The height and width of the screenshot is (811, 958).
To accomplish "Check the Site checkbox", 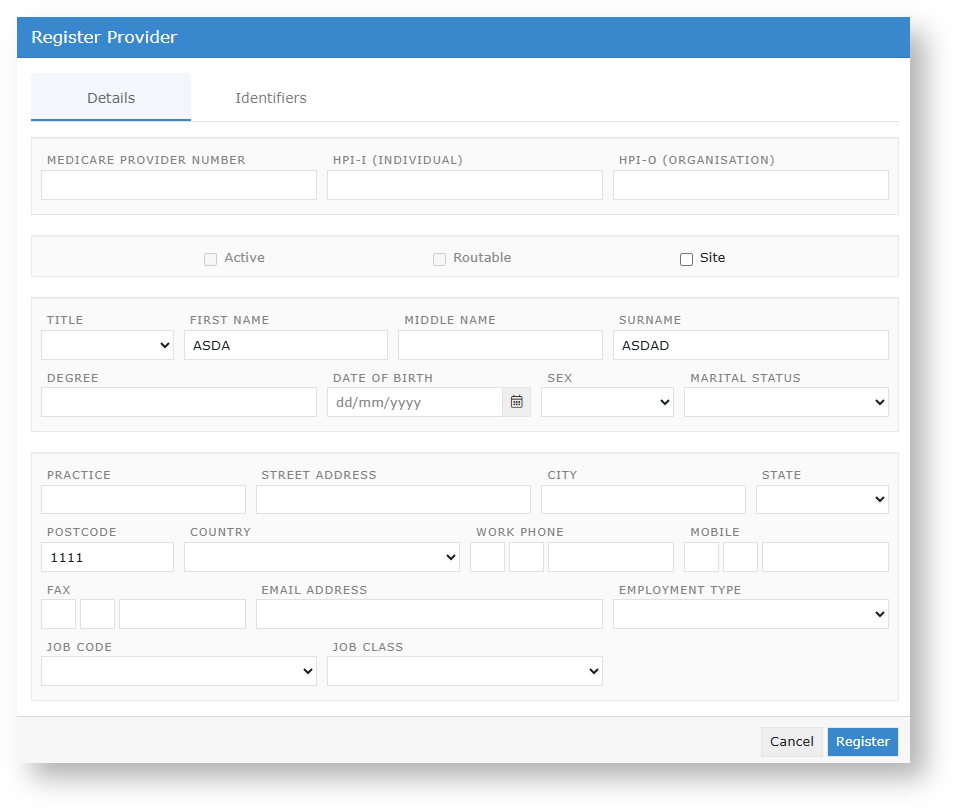I will [686, 259].
